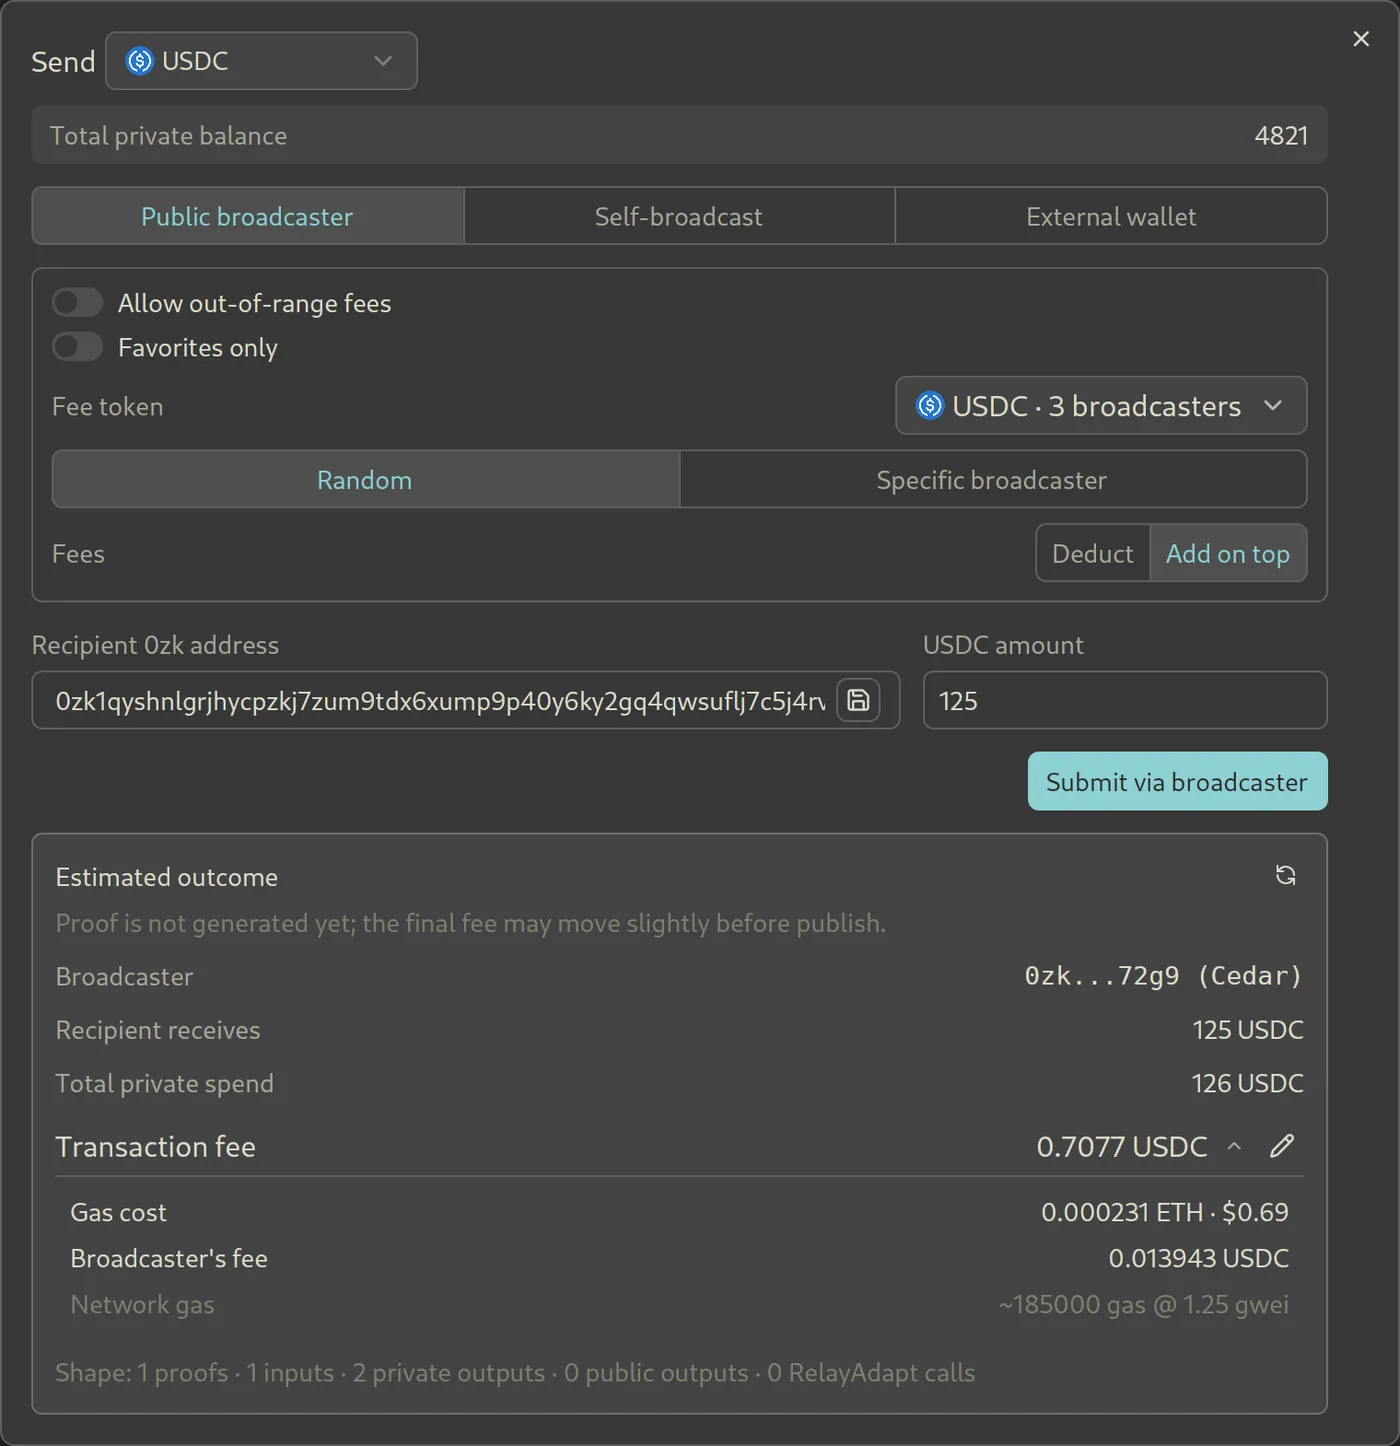This screenshot has width=1400, height=1446.
Task: Click the USDC coin icon in the Send selector
Action: [x=140, y=61]
